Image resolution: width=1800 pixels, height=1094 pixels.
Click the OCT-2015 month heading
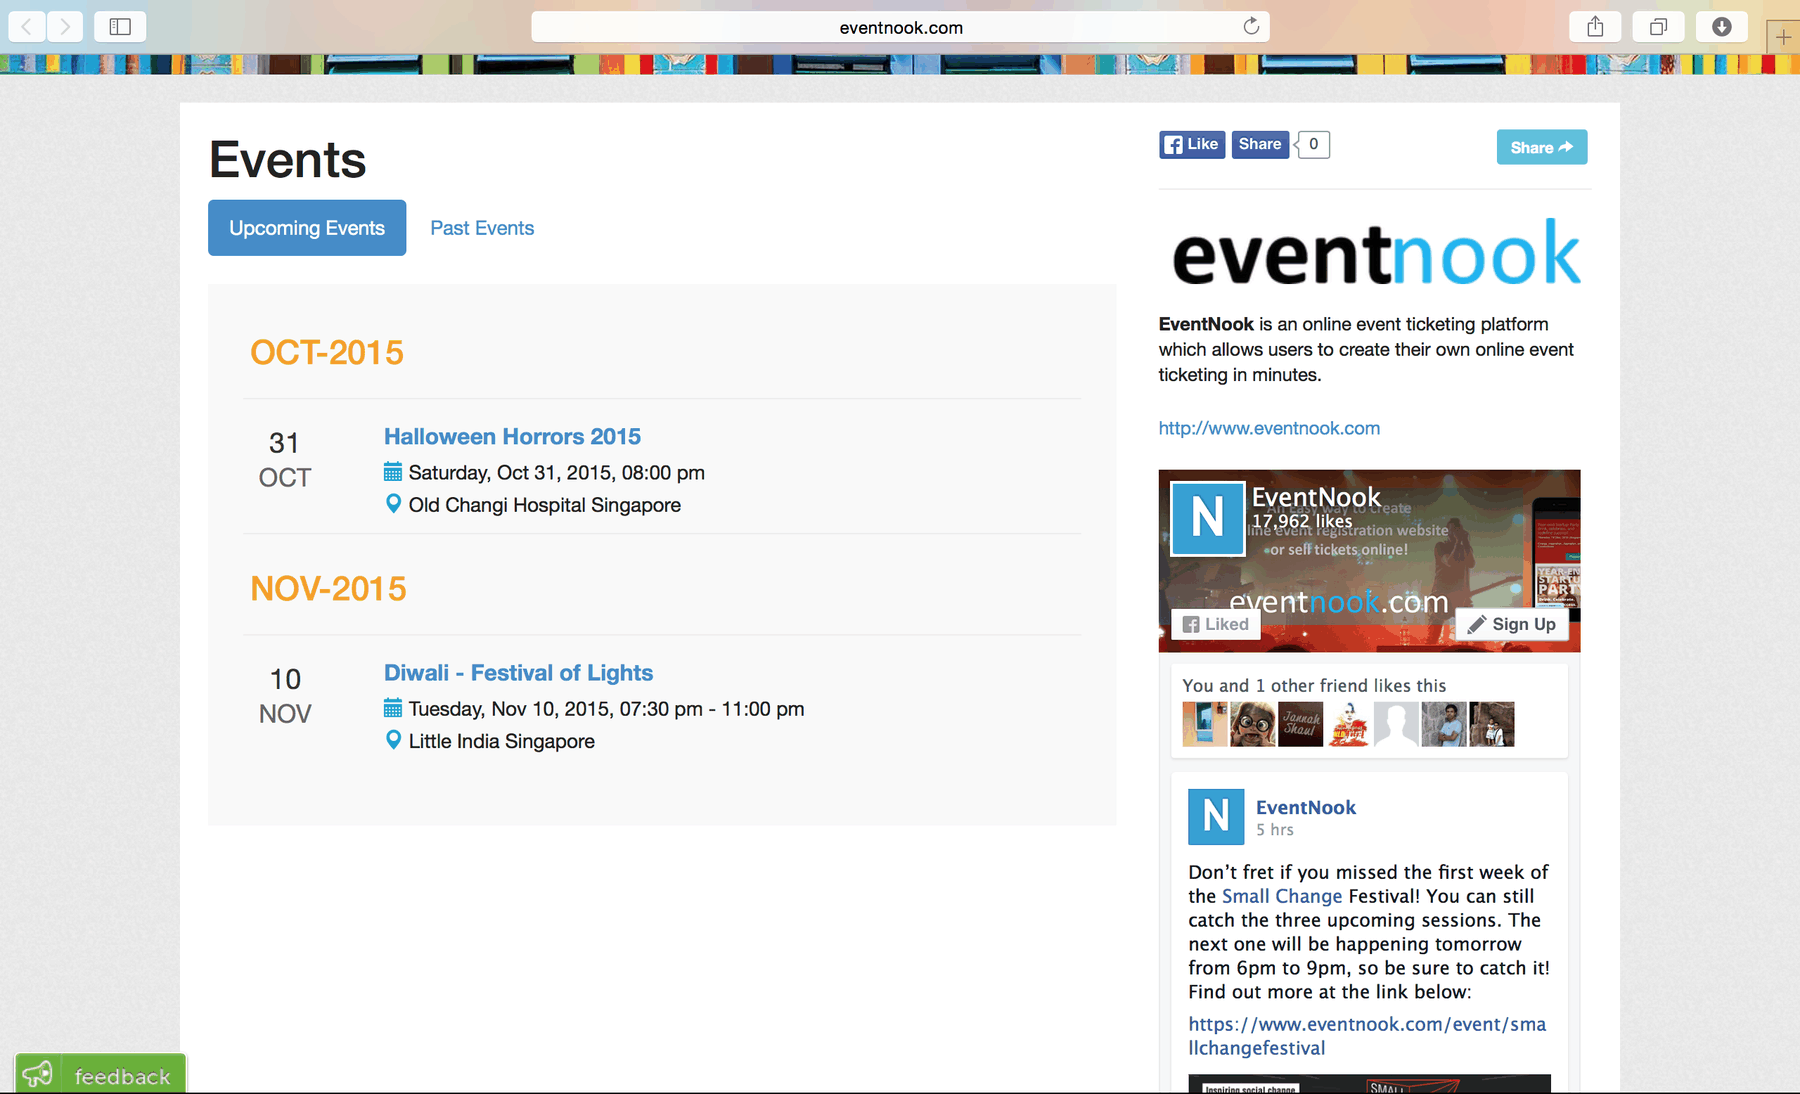(x=327, y=352)
